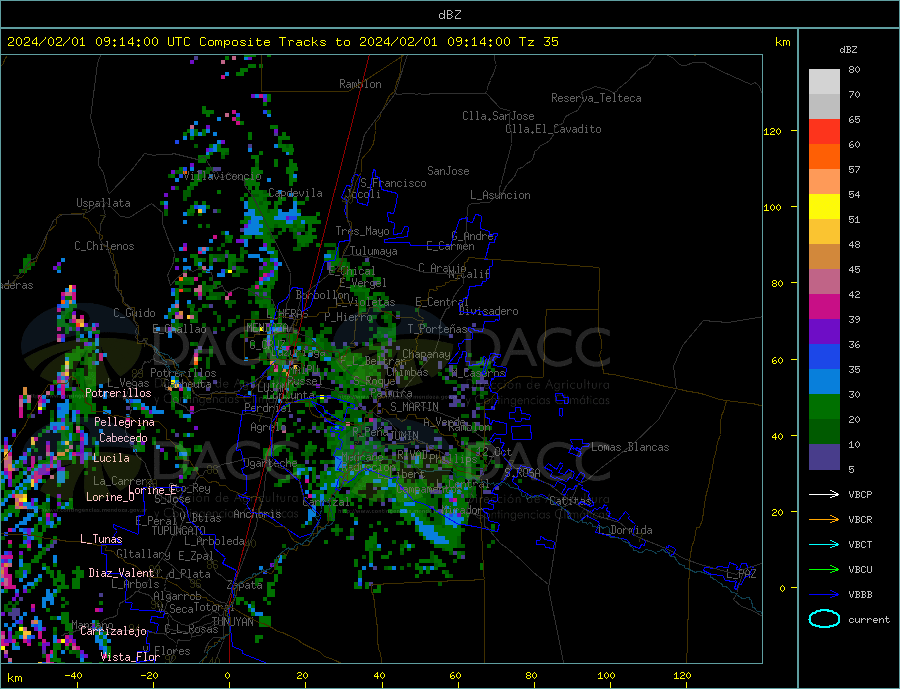Viewport: 900px width, 689px height.
Task: Click the 'Villavicencio' map label
Action: (x=223, y=176)
